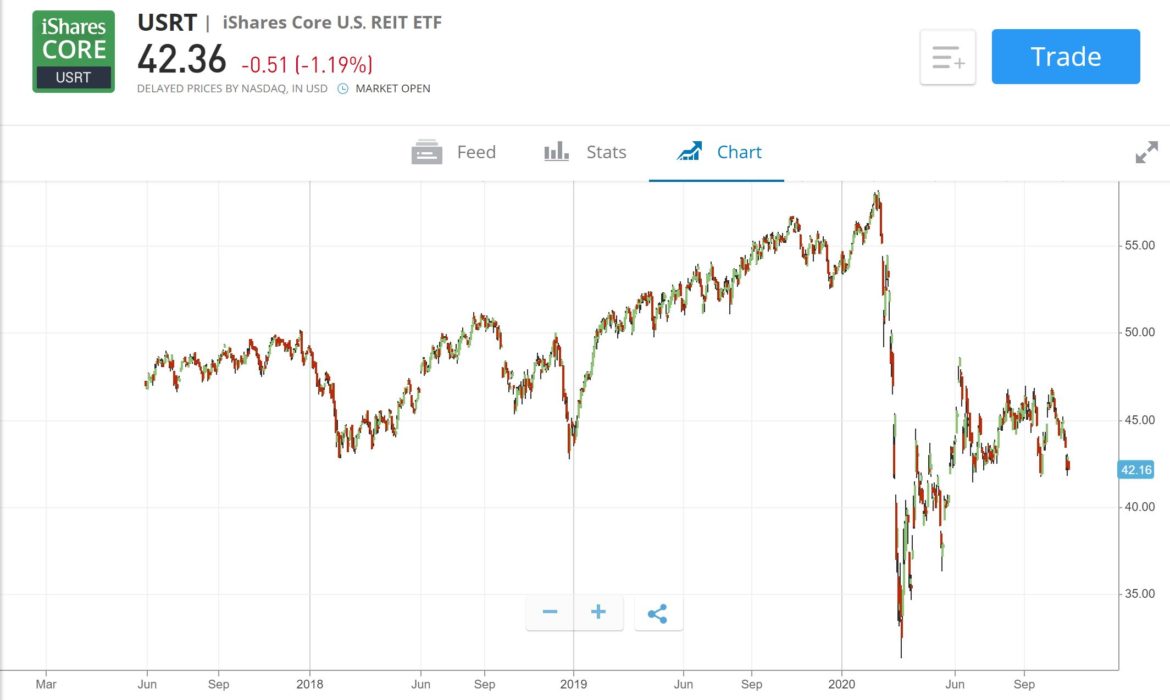Click the iShares CORE USRT logo
Viewport: 1170px width, 700px height.
click(x=72, y=51)
